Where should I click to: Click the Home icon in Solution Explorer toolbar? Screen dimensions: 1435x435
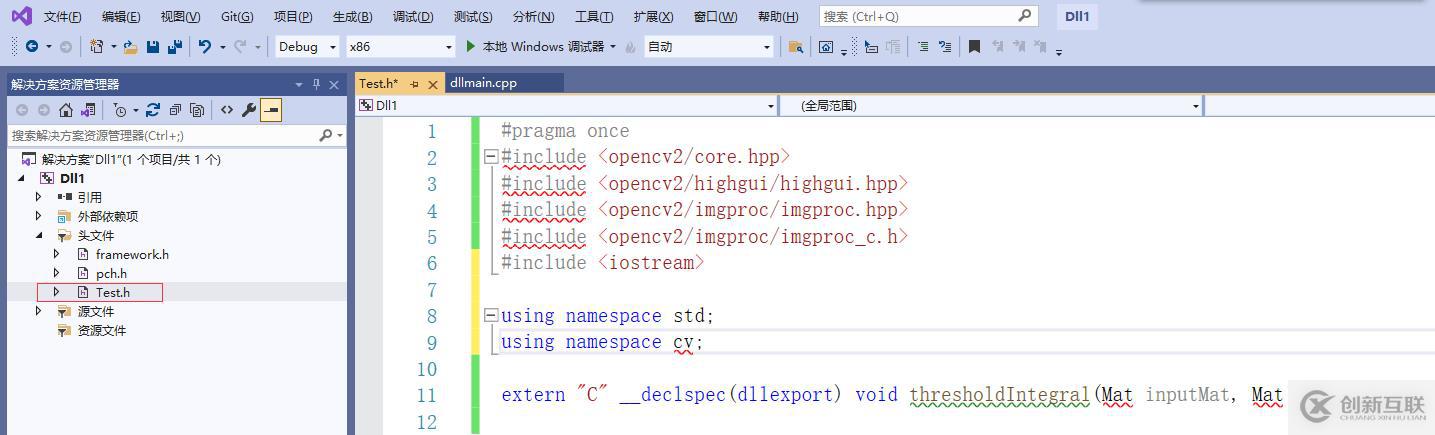coord(66,110)
